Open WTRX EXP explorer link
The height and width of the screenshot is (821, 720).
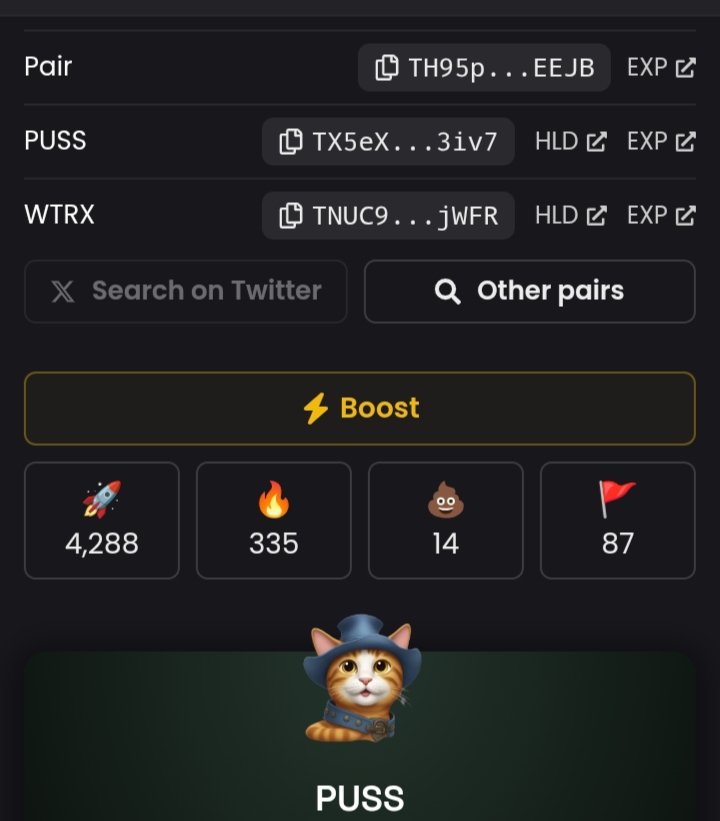pos(661,215)
